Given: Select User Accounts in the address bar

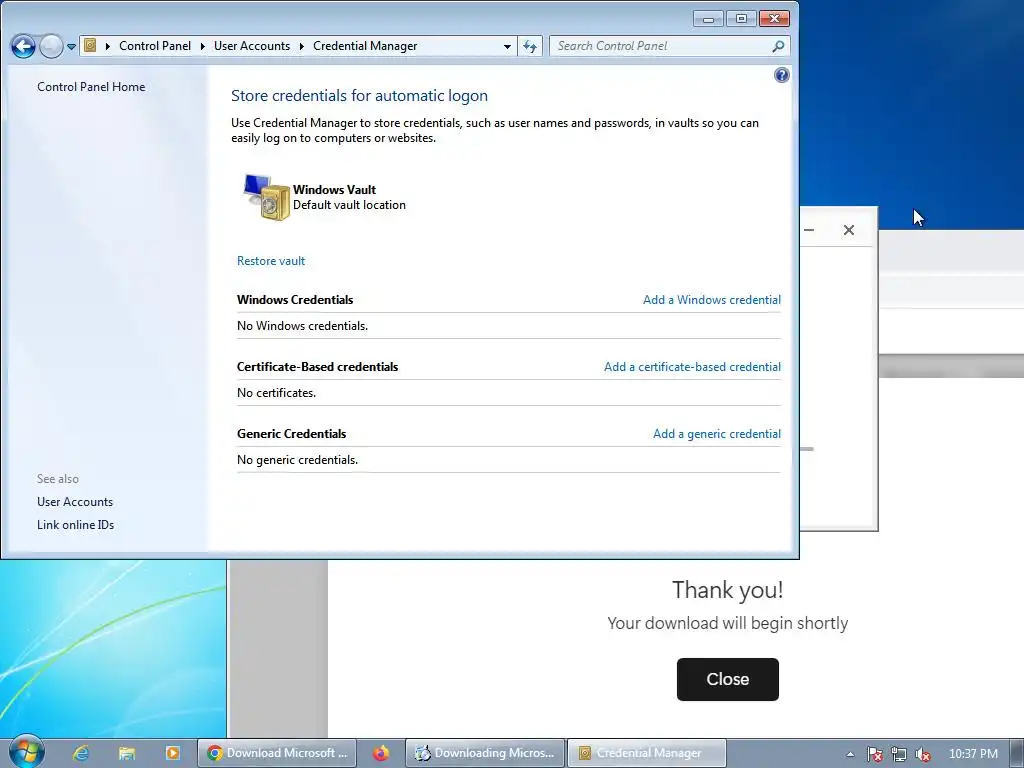Looking at the screenshot, I should pos(252,46).
